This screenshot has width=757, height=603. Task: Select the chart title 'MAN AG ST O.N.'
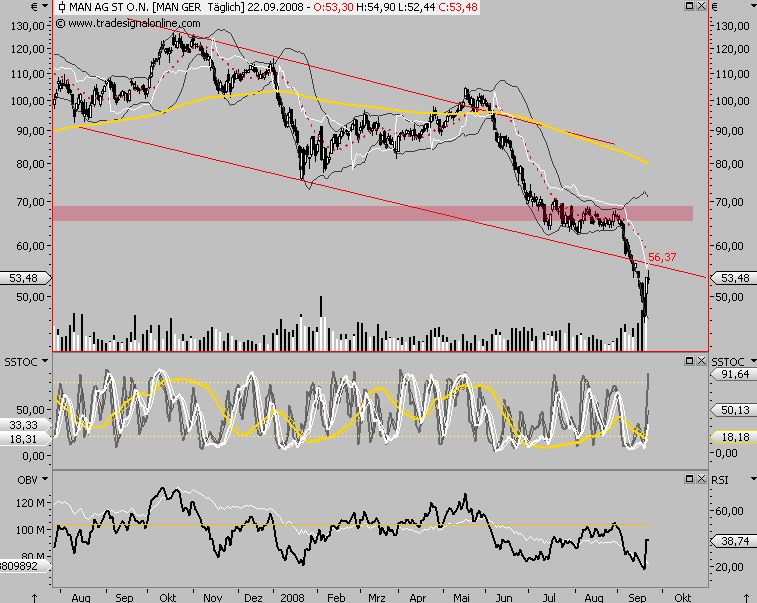click(109, 7)
